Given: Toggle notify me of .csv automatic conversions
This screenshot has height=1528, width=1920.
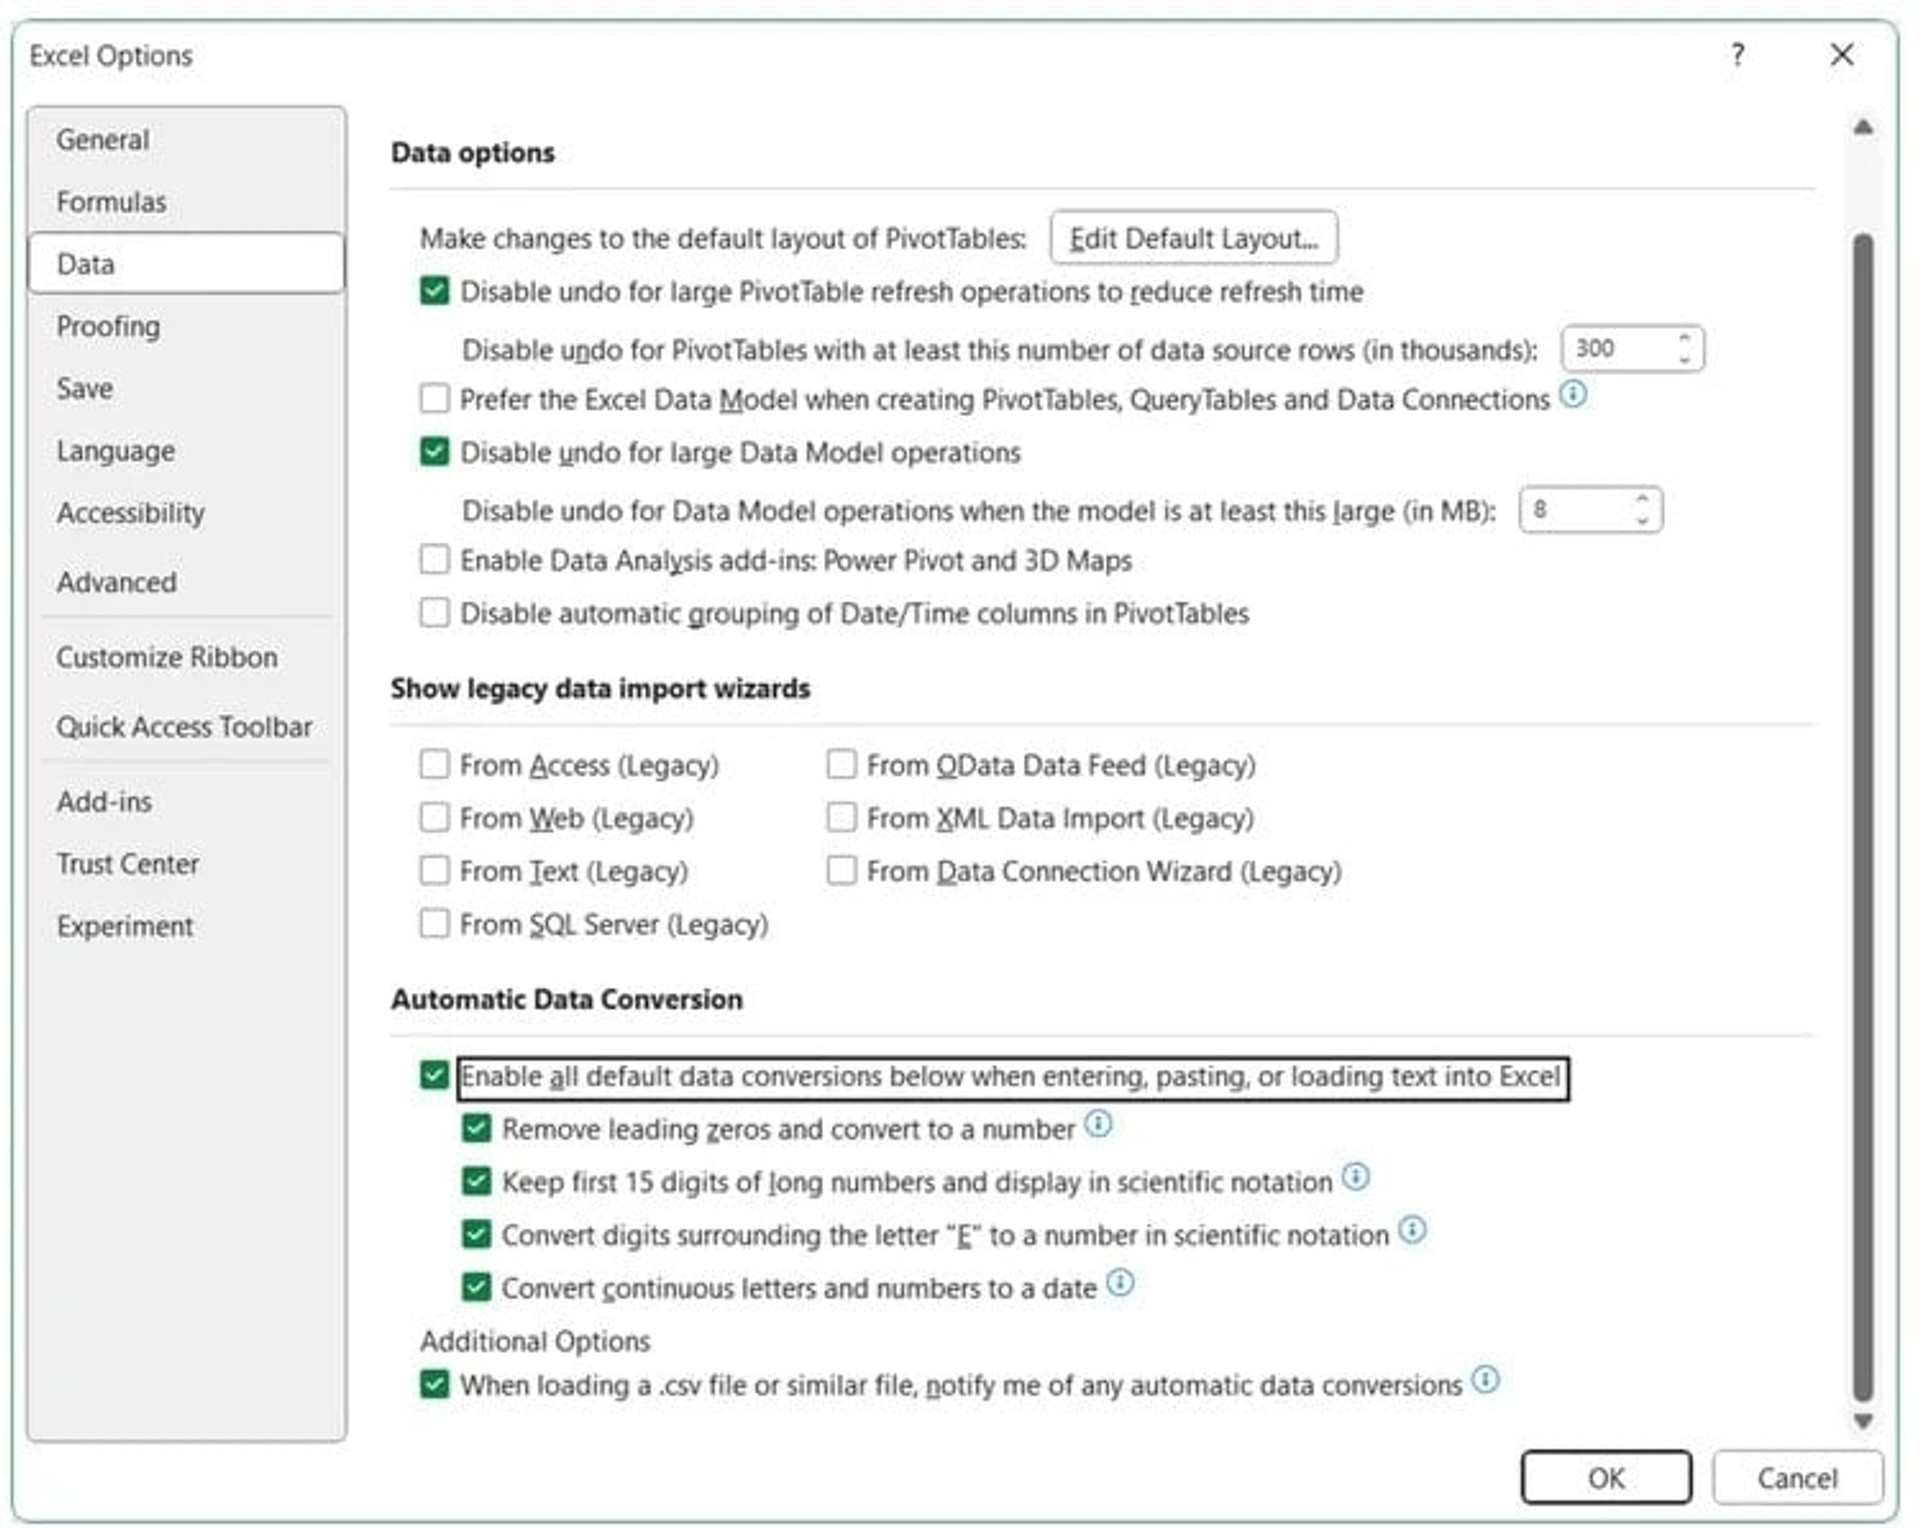Looking at the screenshot, I should tap(434, 1385).
